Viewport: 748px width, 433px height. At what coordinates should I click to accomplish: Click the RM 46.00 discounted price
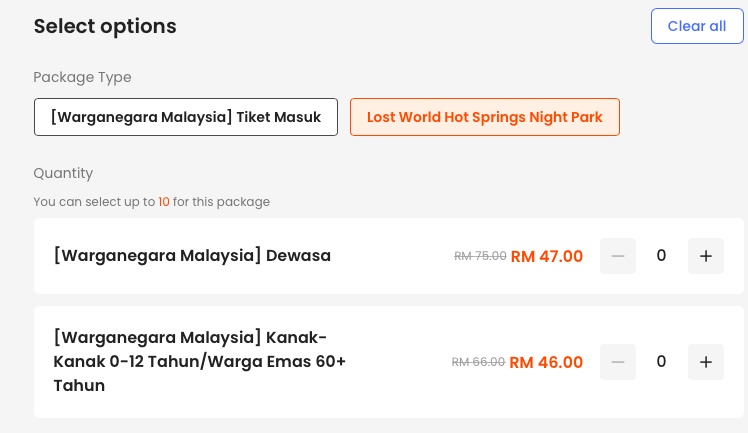point(546,362)
